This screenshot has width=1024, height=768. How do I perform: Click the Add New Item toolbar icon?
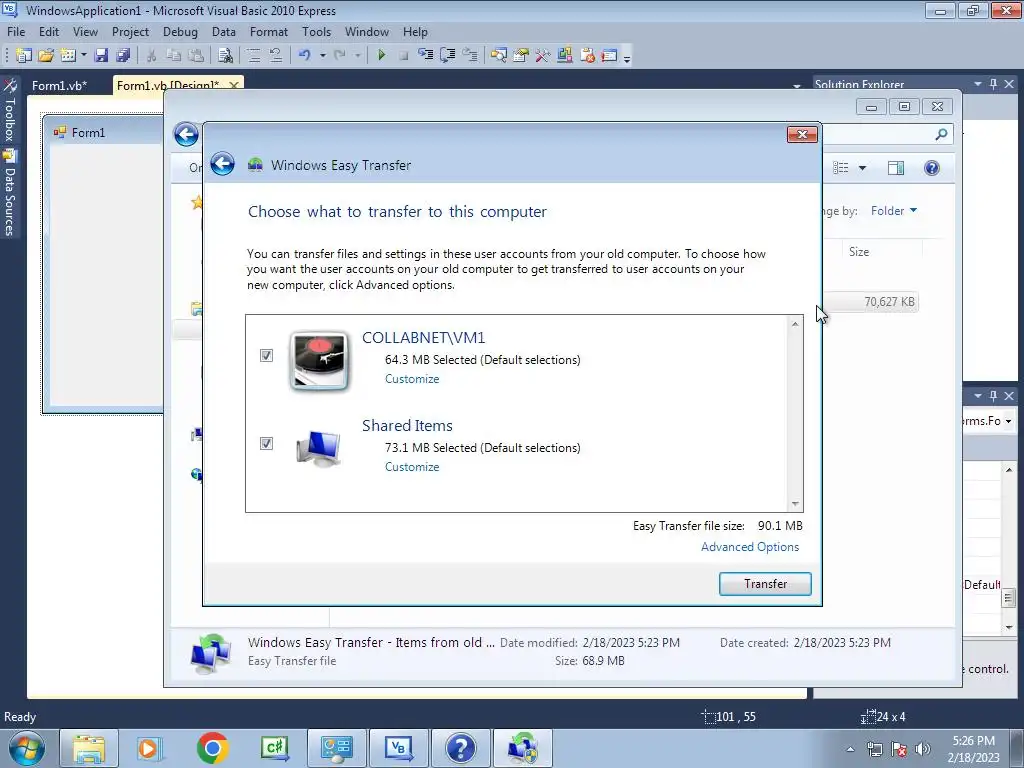pos(68,56)
